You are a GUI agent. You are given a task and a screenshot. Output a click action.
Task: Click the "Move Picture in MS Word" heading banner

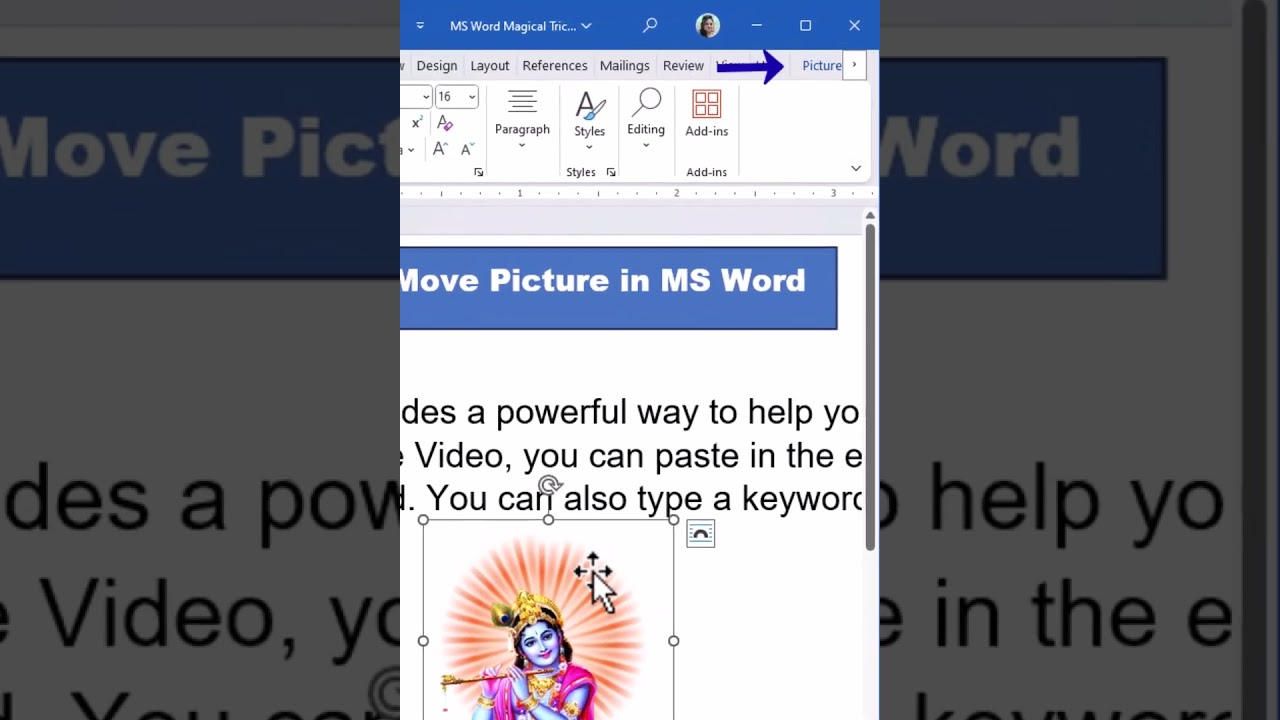[x=618, y=288]
